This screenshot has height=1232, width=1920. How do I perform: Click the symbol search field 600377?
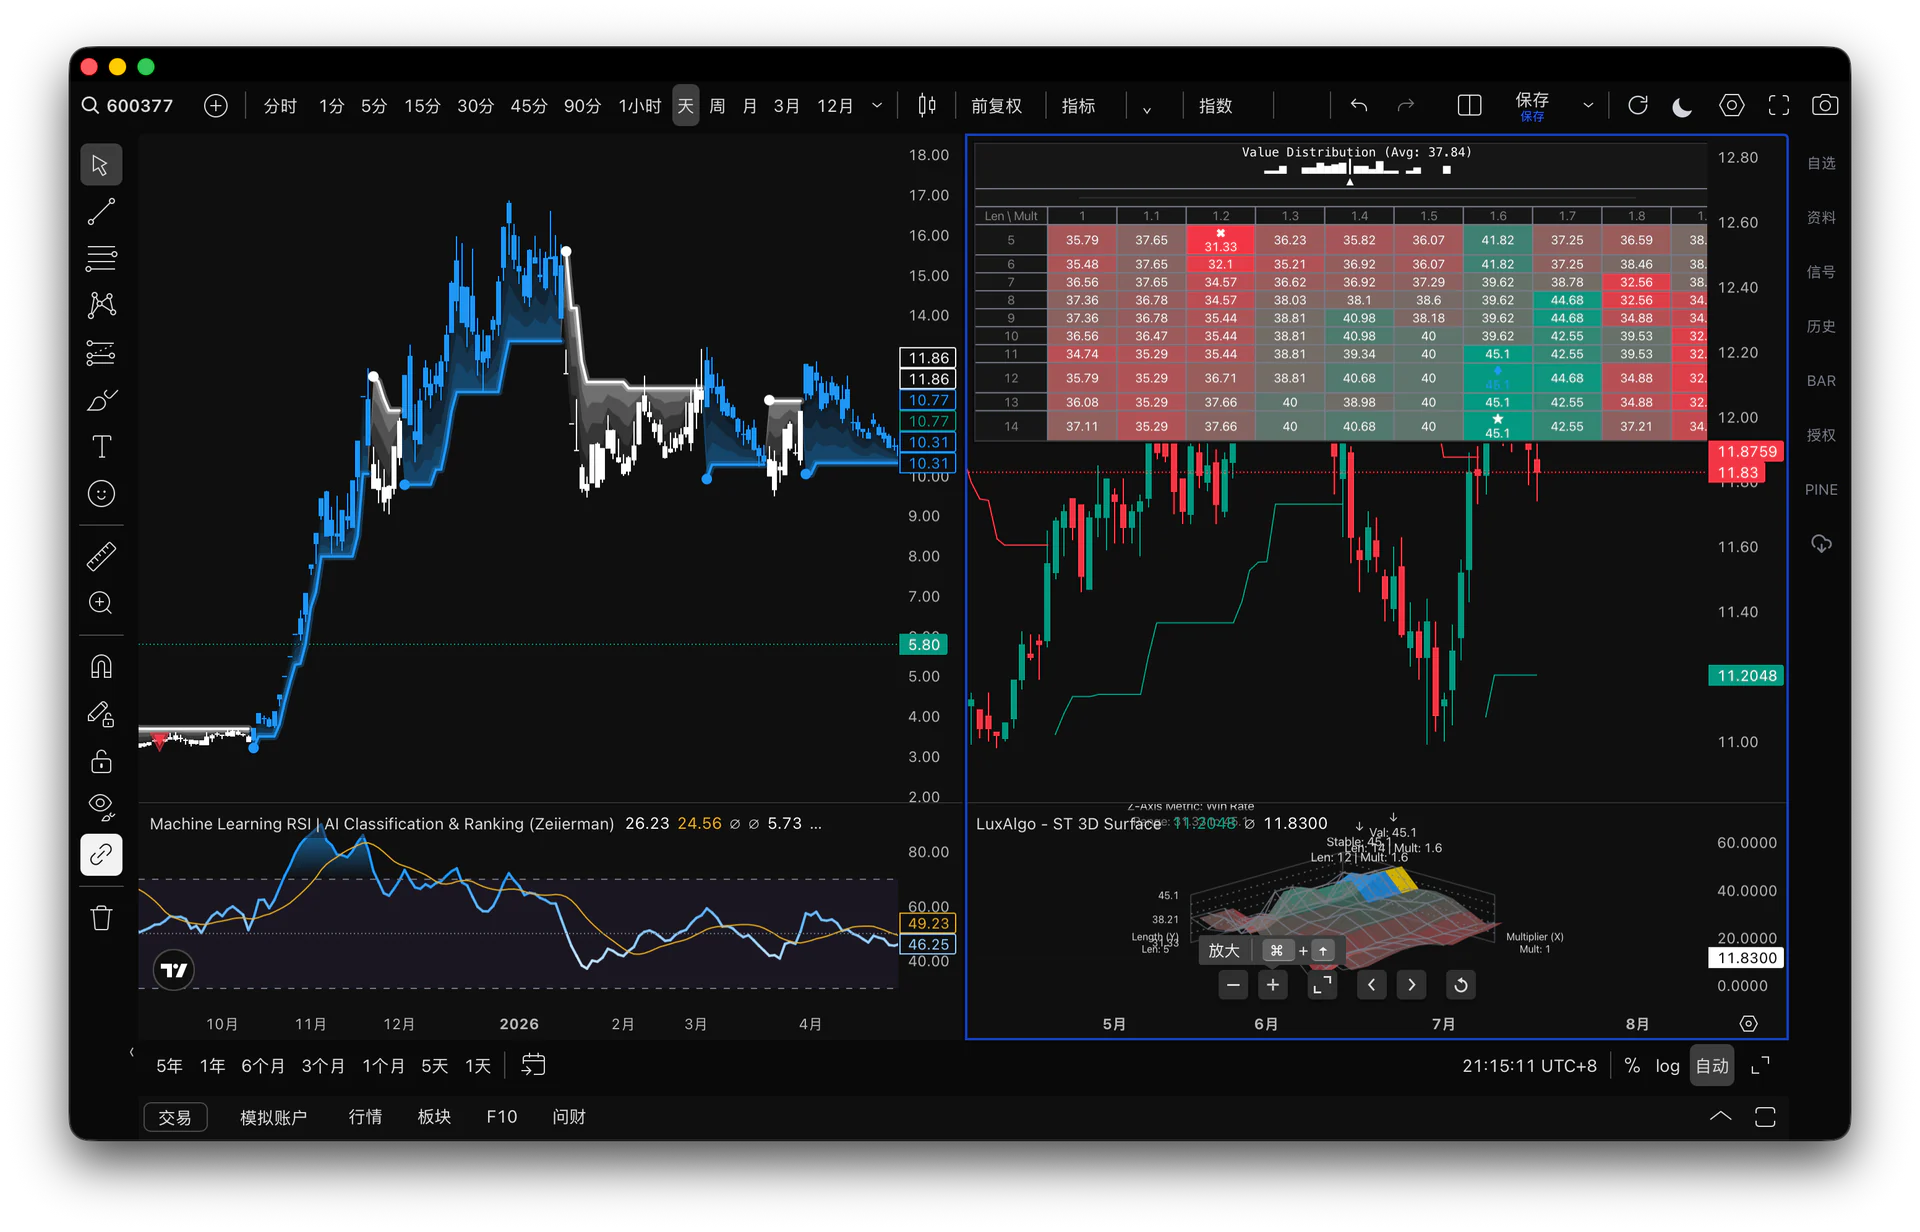128,106
